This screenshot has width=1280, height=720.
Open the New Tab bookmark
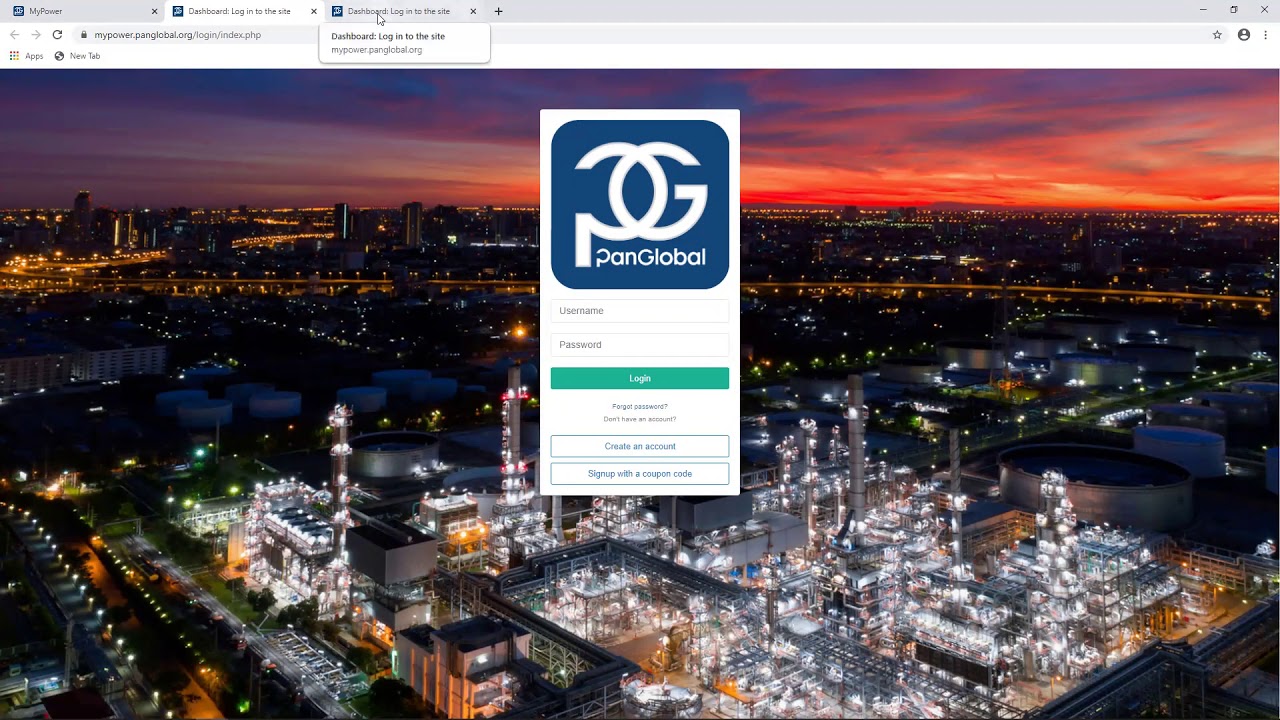coord(77,56)
